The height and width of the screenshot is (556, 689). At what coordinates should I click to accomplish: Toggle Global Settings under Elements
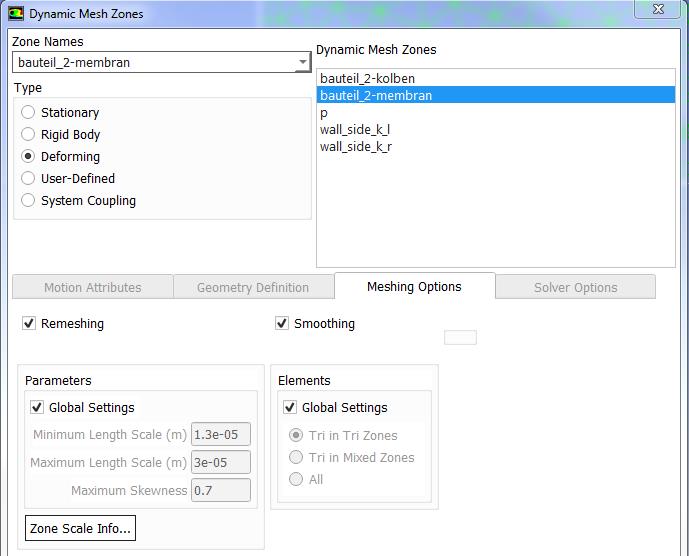click(290, 407)
